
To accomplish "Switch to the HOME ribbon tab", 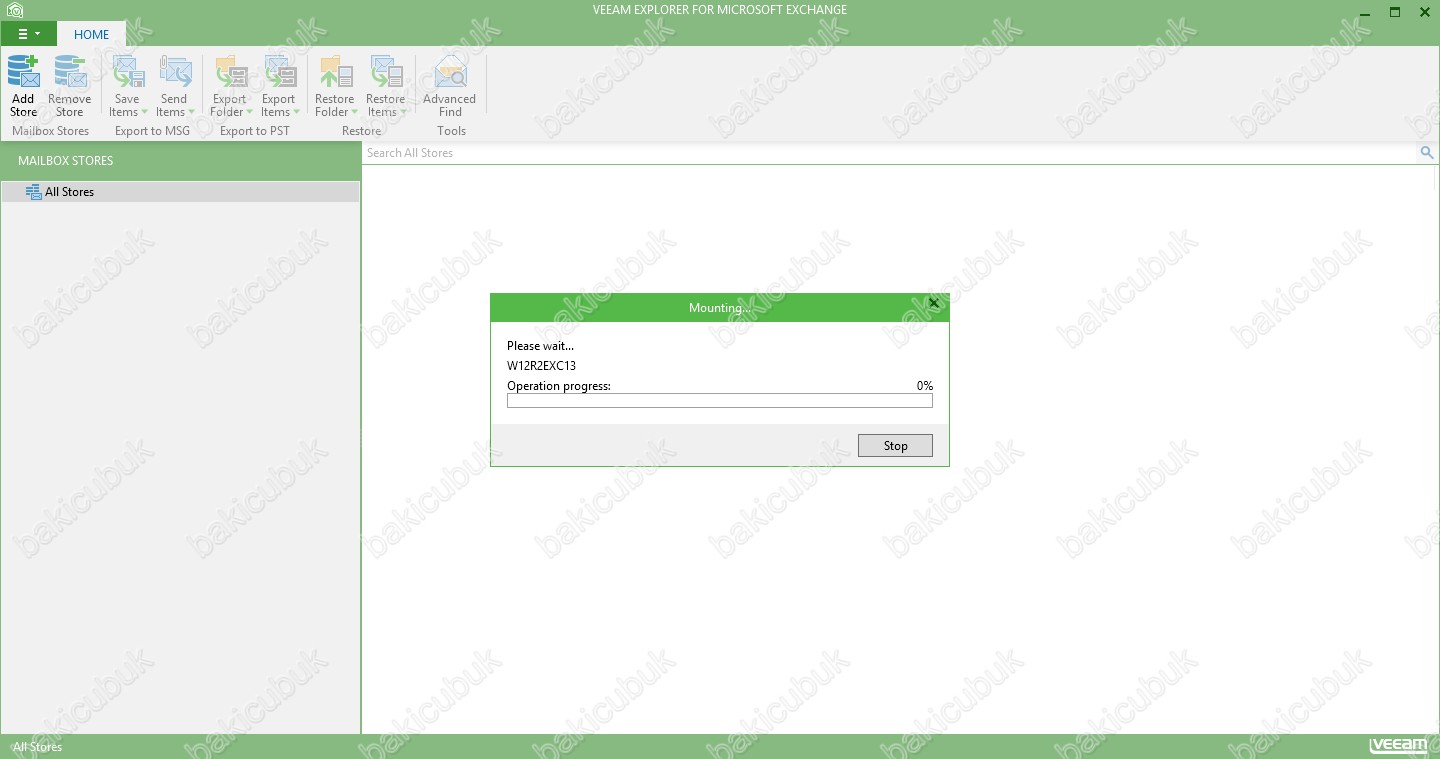I will click(91, 34).
